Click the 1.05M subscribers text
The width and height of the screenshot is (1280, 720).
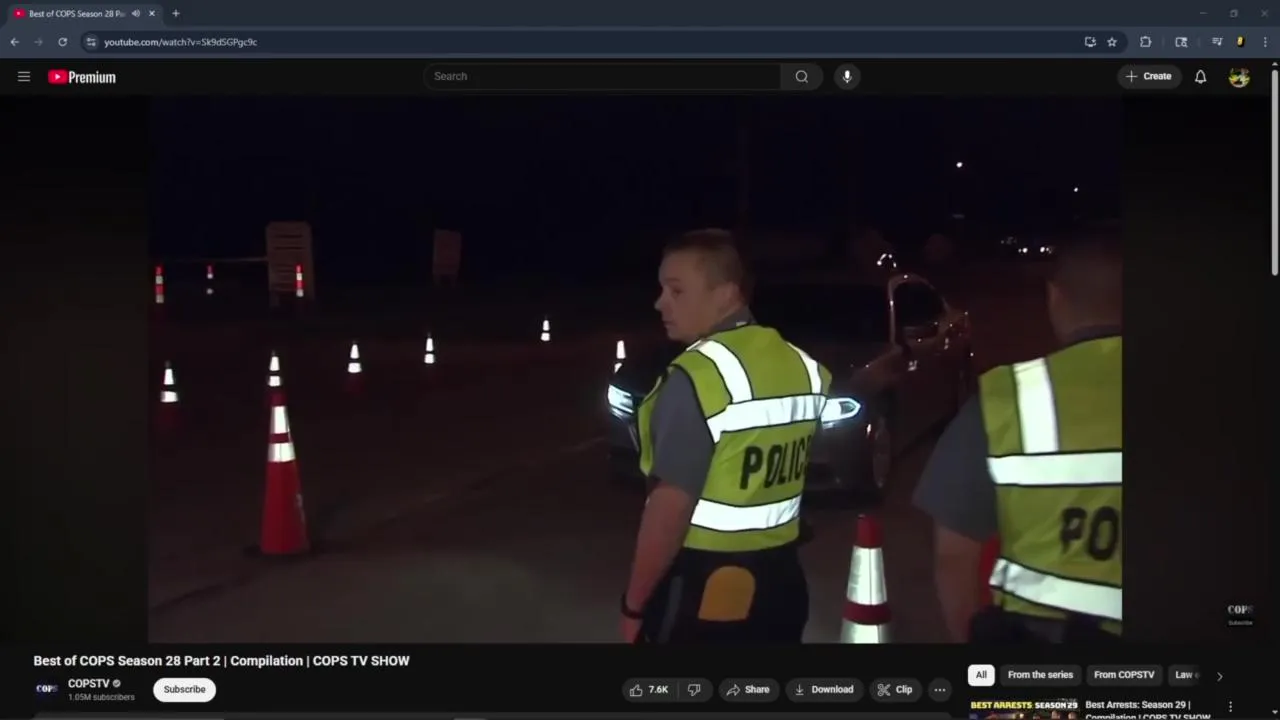click(101, 697)
